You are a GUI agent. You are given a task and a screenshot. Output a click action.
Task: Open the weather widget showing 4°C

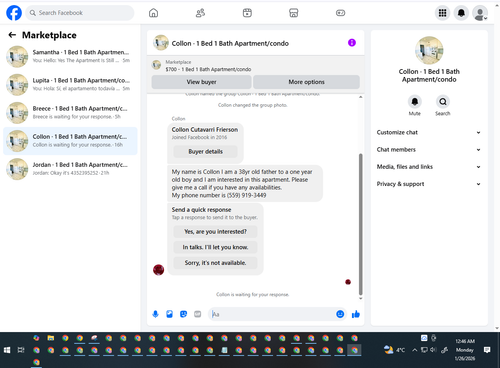(x=394, y=350)
